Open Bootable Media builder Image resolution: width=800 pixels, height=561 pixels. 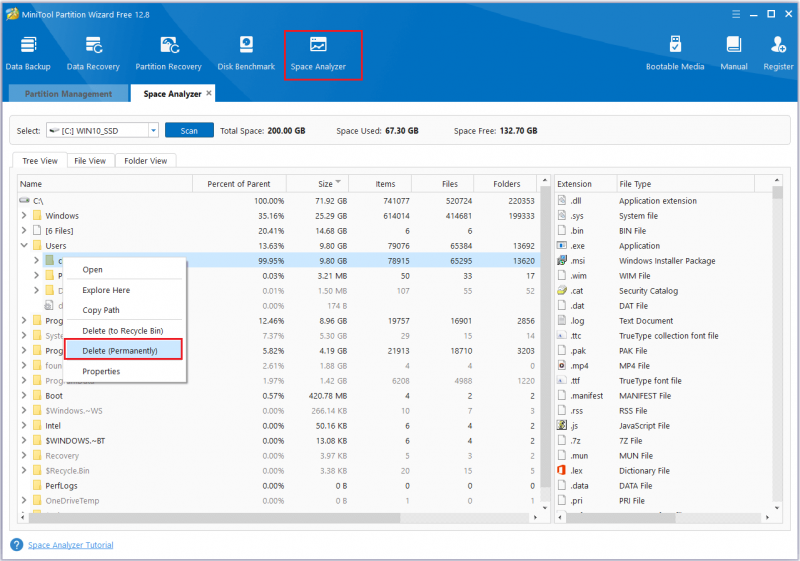[x=674, y=53]
